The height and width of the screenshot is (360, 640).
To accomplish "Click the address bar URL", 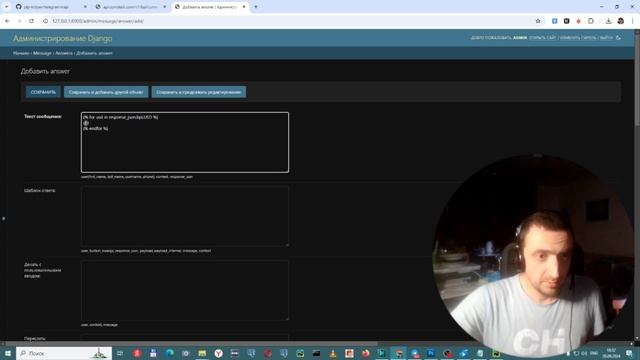I will [x=98, y=21].
